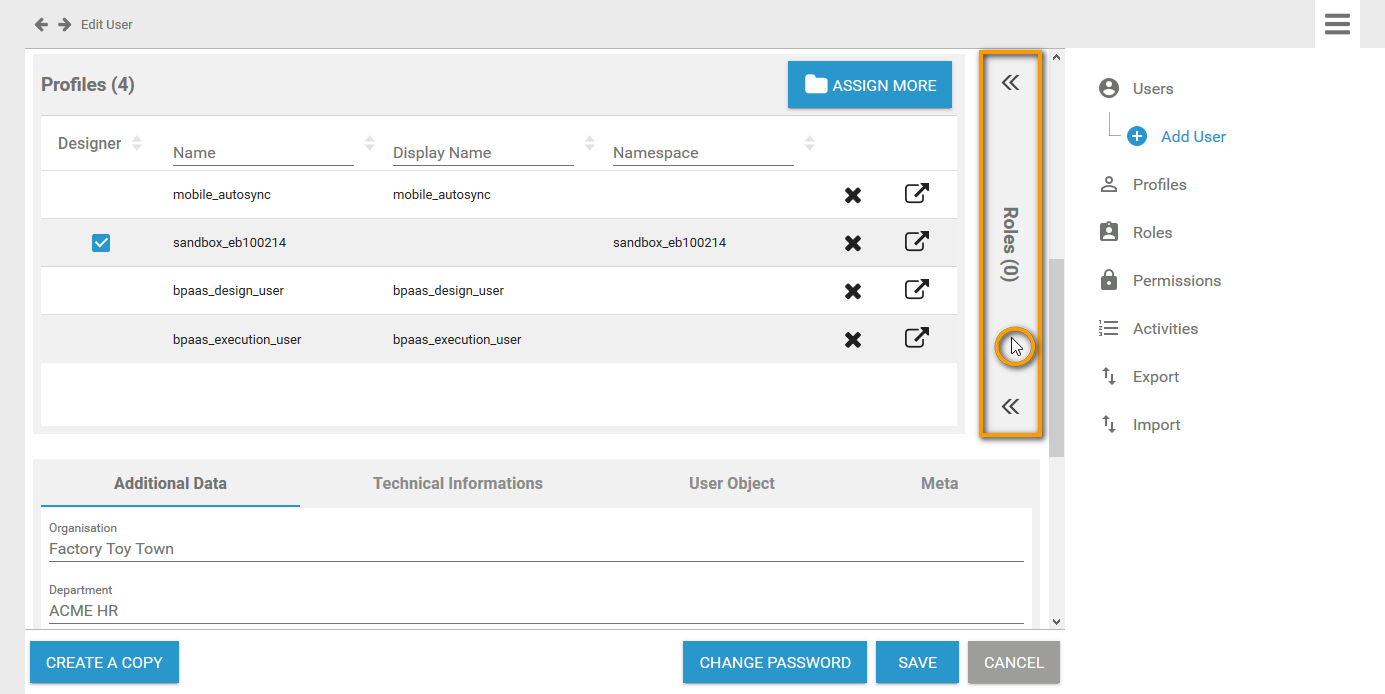Go back using the left arrow icon

tap(41, 24)
